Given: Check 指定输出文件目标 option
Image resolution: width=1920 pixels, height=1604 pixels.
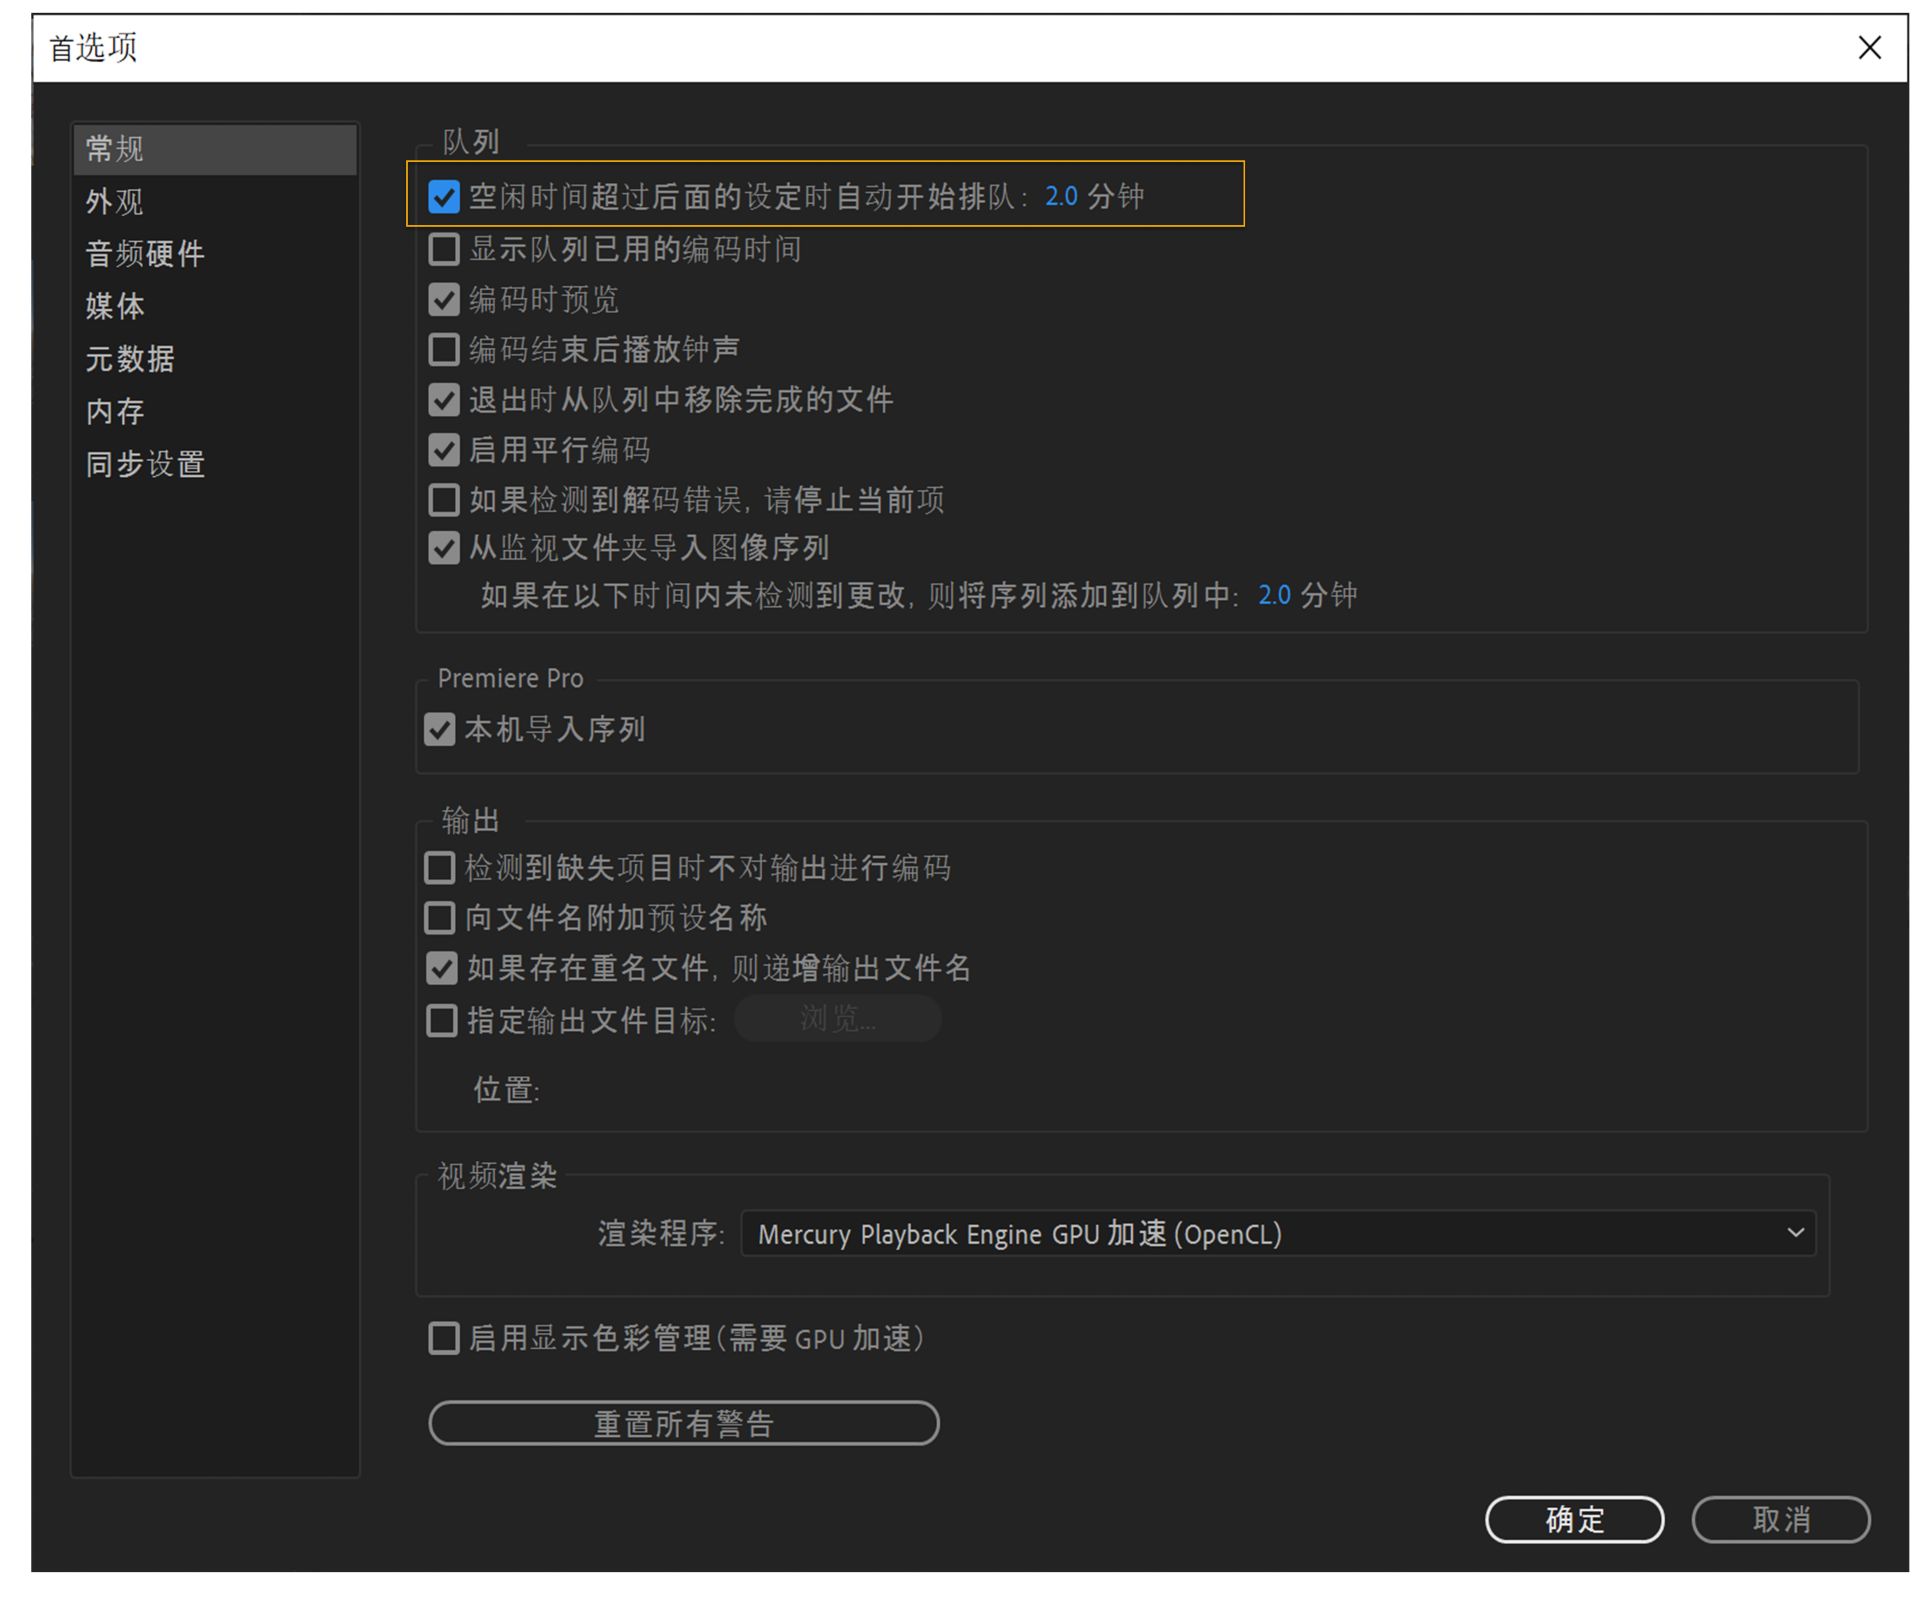Looking at the screenshot, I should coord(442,1020).
